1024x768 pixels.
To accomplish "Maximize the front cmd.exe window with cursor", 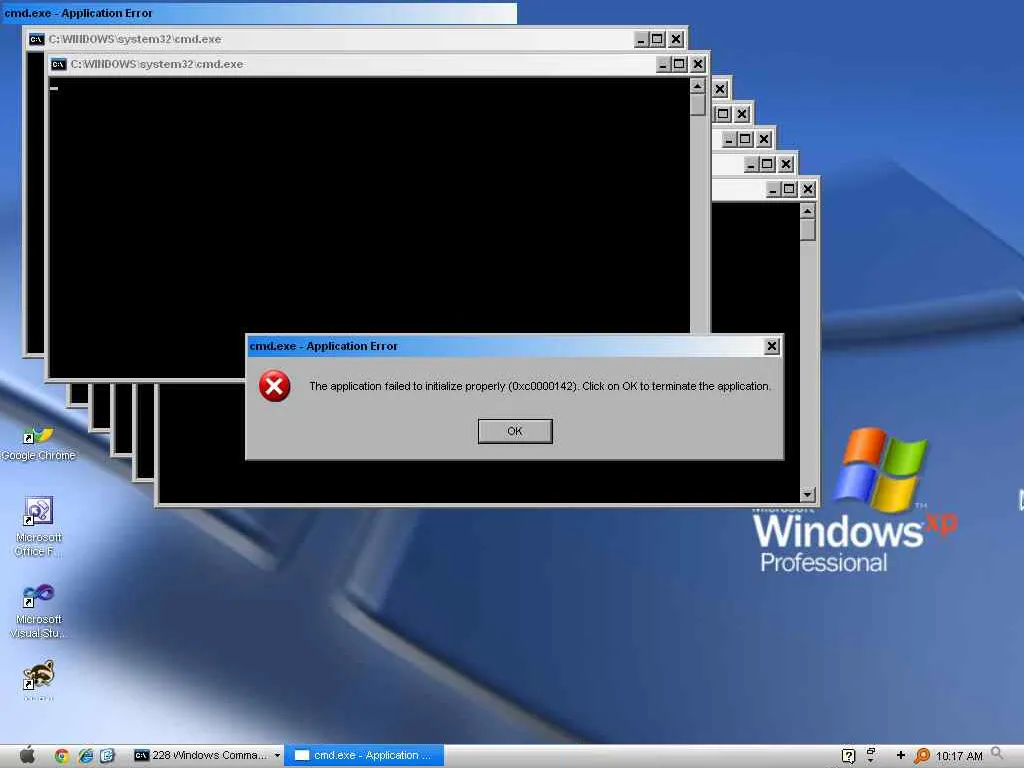I will pos(679,65).
